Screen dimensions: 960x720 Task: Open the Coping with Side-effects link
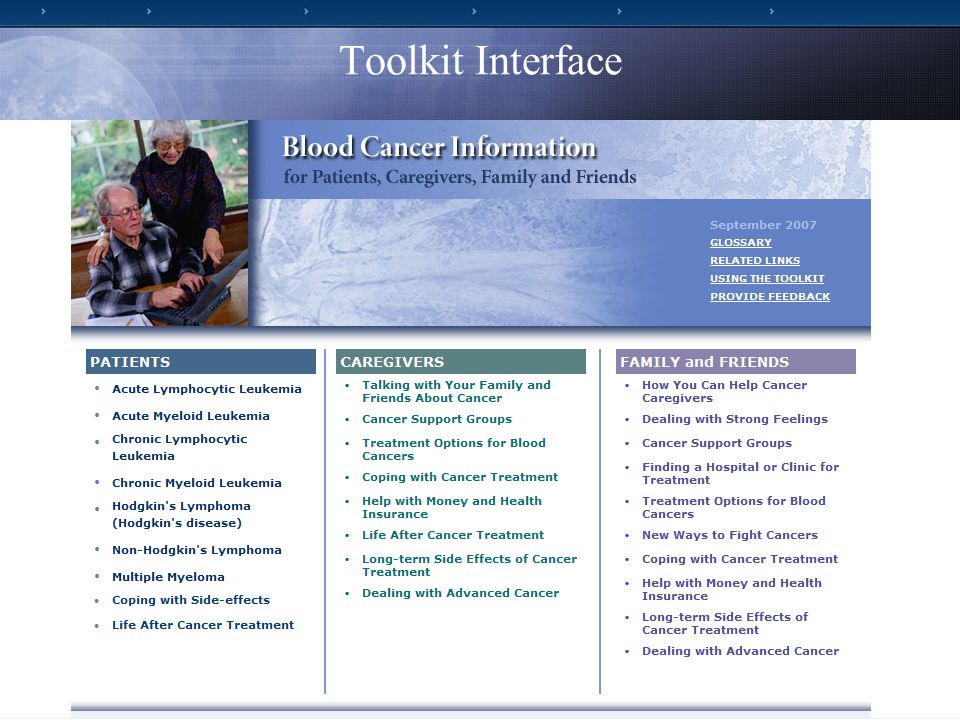pyautogui.click(x=190, y=600)
